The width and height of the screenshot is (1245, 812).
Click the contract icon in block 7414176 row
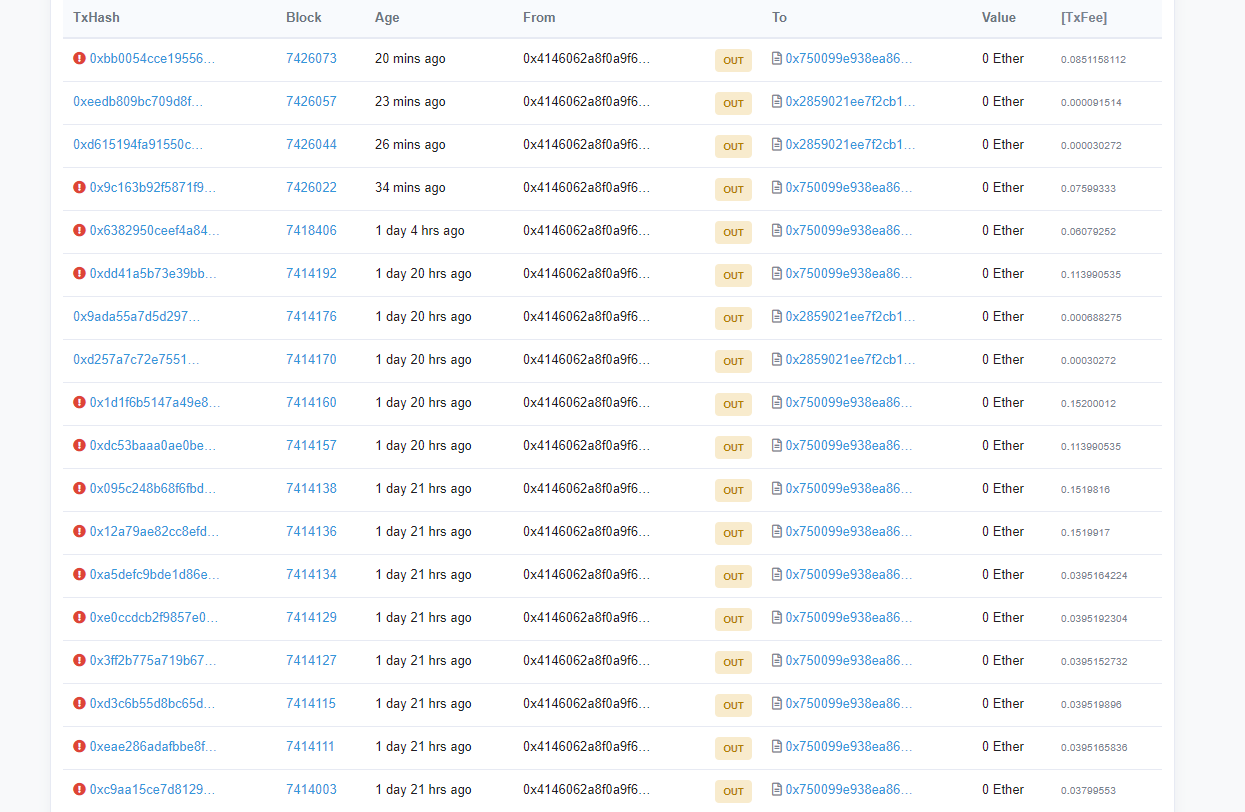pyautogui.click(x=777, y=316)
